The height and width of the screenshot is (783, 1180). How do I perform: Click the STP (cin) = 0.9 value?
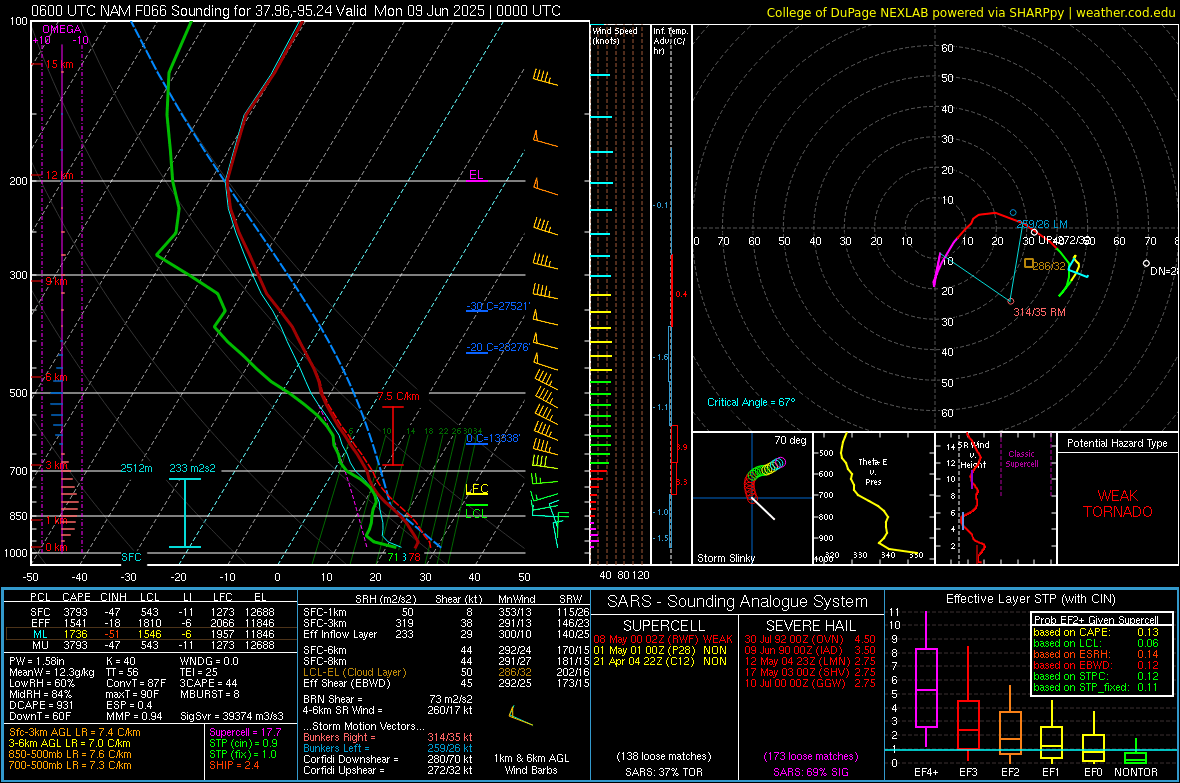coord(243,743)
